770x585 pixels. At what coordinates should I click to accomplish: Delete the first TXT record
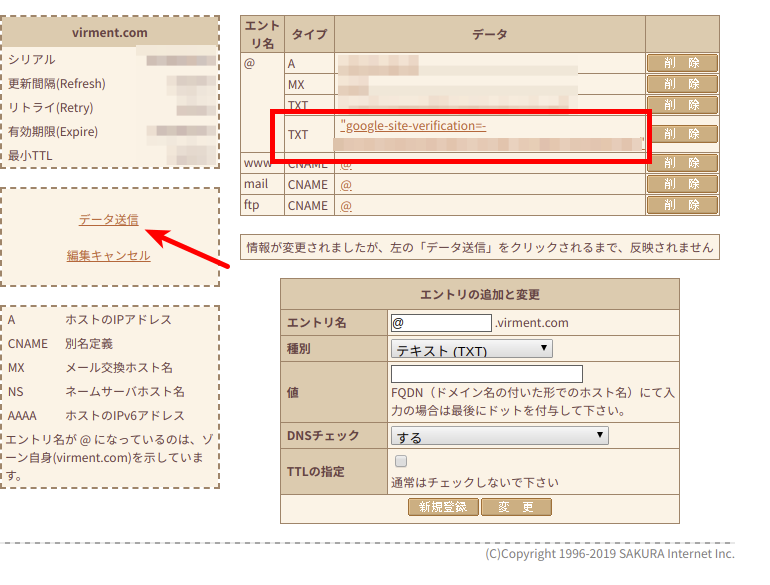coord(682,105)
